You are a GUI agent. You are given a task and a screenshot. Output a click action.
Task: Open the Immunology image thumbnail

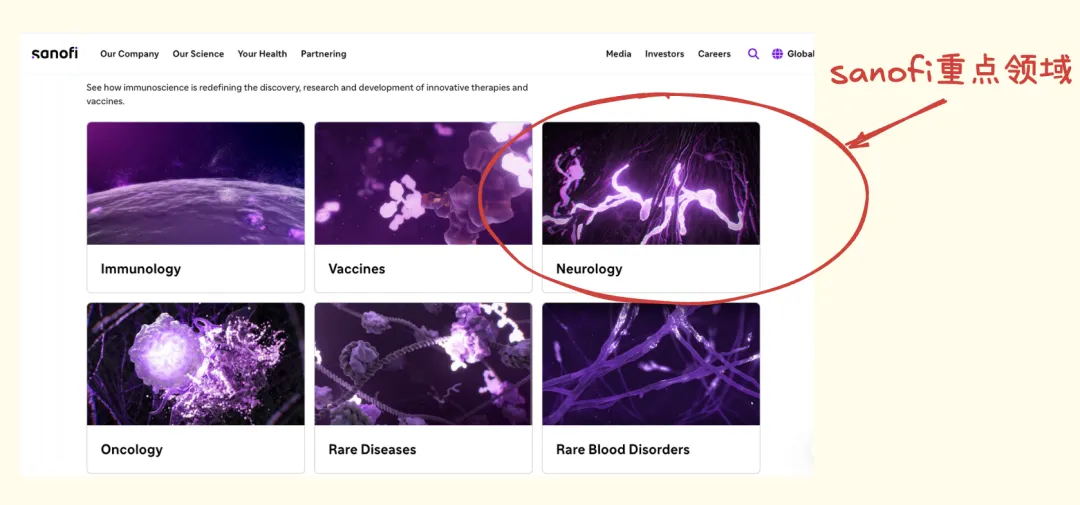(x=196, y=184)
